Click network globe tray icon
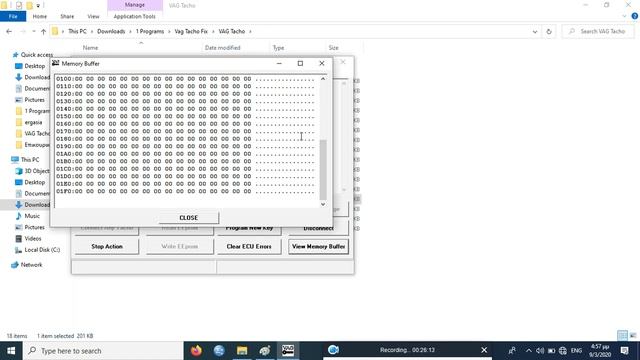 (563, 351)
